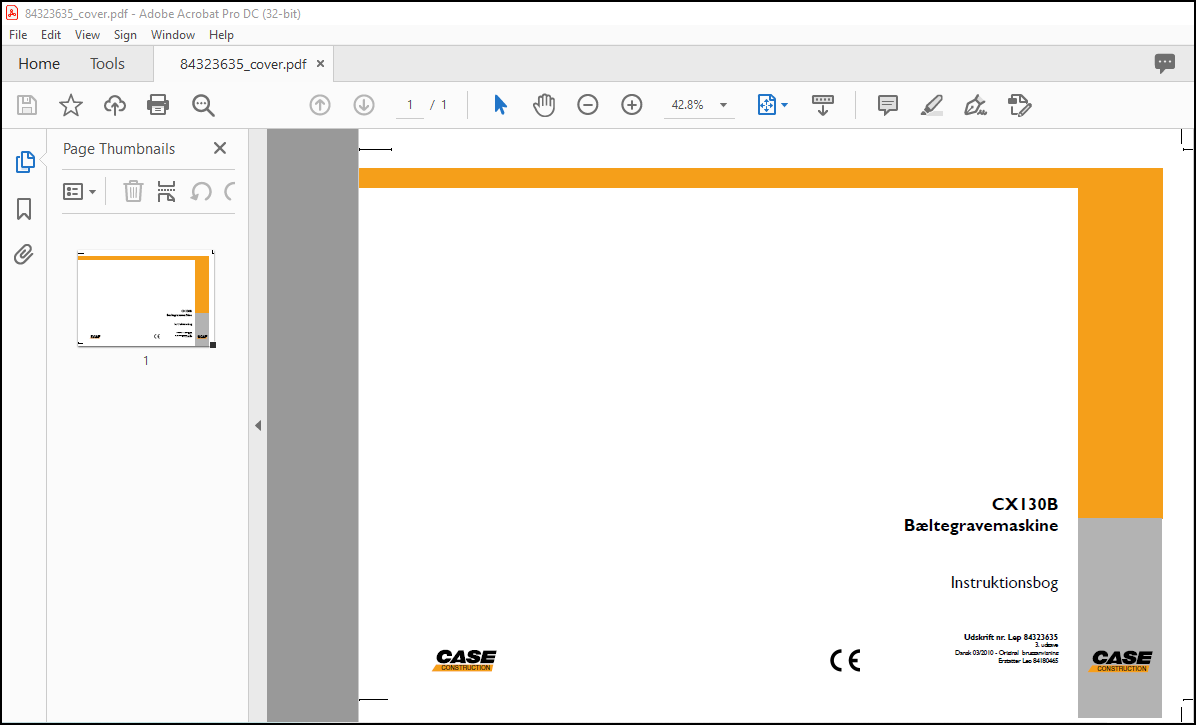
Task: Delete selected page with trash icon
Action: (133, 191)
